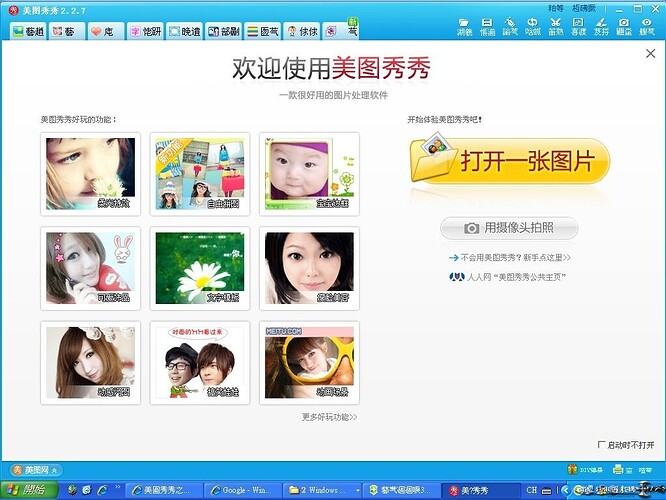Click the open-folder toolbar icon

pos(464,27)
